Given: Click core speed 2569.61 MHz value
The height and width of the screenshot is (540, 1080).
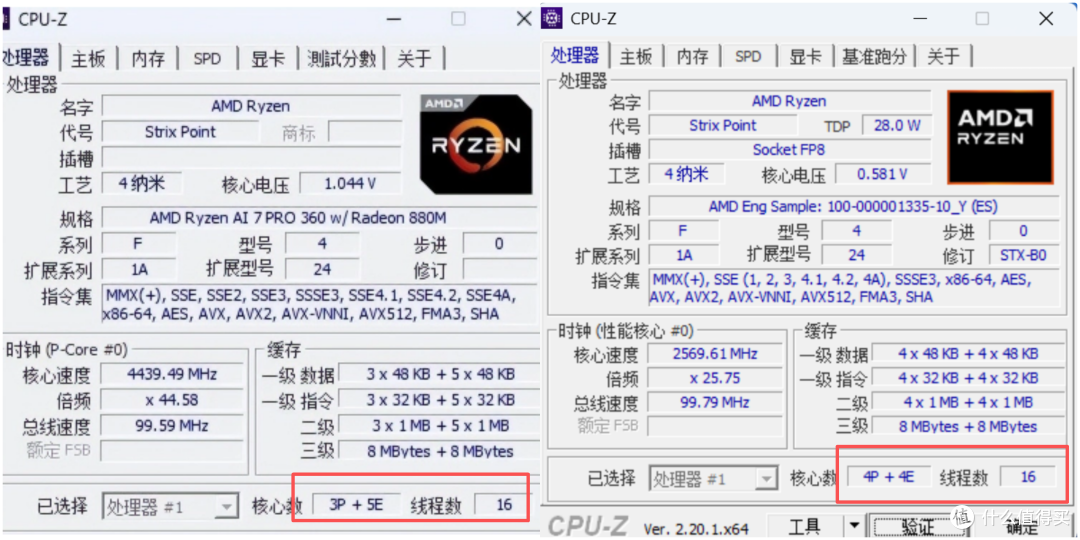Looking at the screenshot, I should [x=715, y=354].
